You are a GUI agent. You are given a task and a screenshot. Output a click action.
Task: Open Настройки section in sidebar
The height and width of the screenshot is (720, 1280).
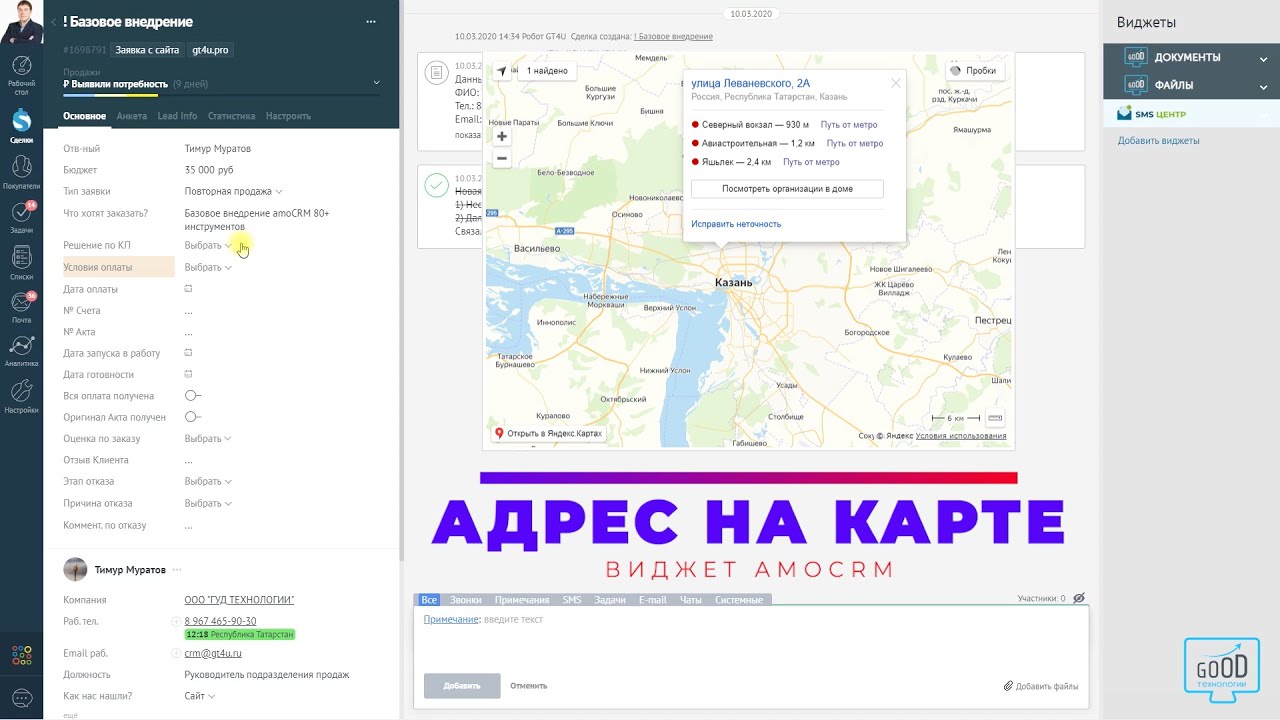coord(21,396)
